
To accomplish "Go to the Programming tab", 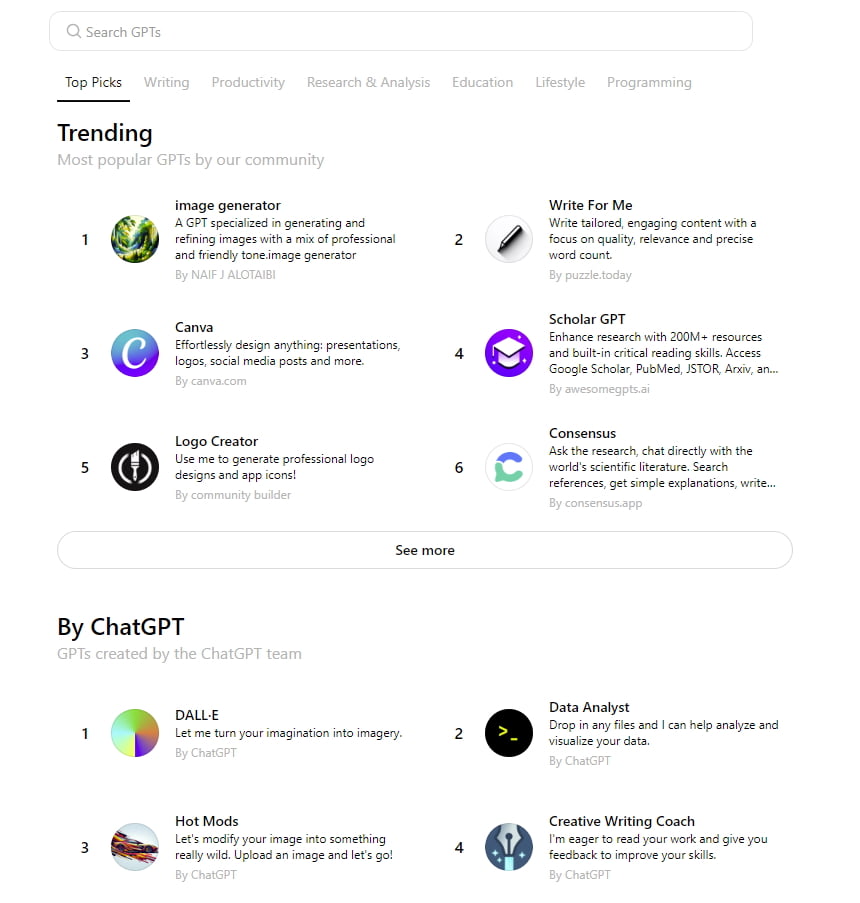I will click(649, 82).
